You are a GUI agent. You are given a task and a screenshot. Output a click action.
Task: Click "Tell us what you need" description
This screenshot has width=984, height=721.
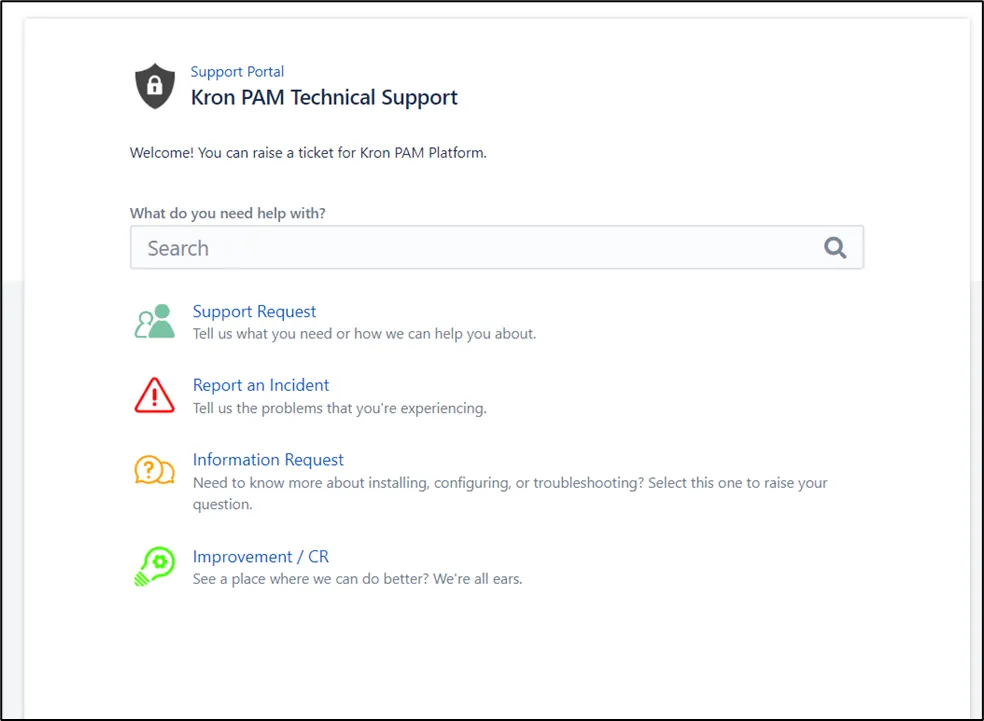click(365, 334)
